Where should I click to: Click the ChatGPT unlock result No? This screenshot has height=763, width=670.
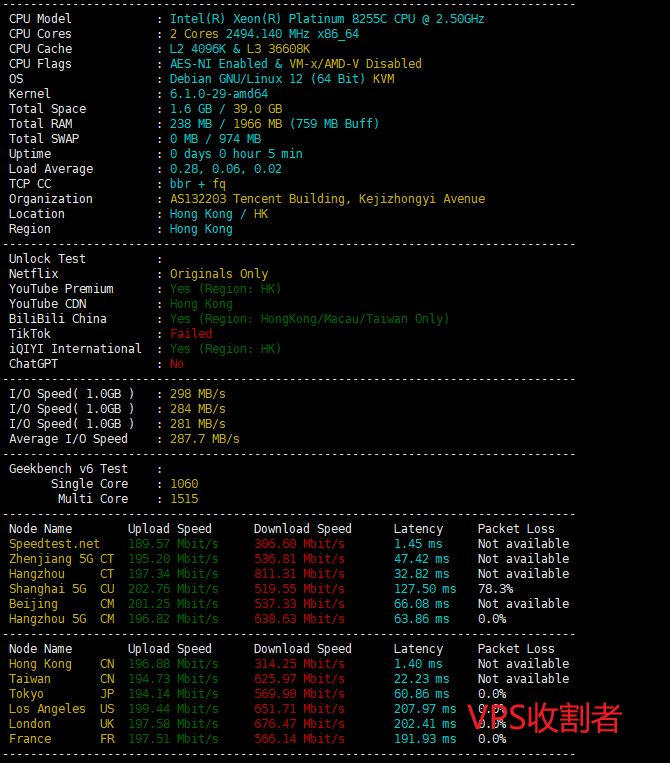click(177, 364)
